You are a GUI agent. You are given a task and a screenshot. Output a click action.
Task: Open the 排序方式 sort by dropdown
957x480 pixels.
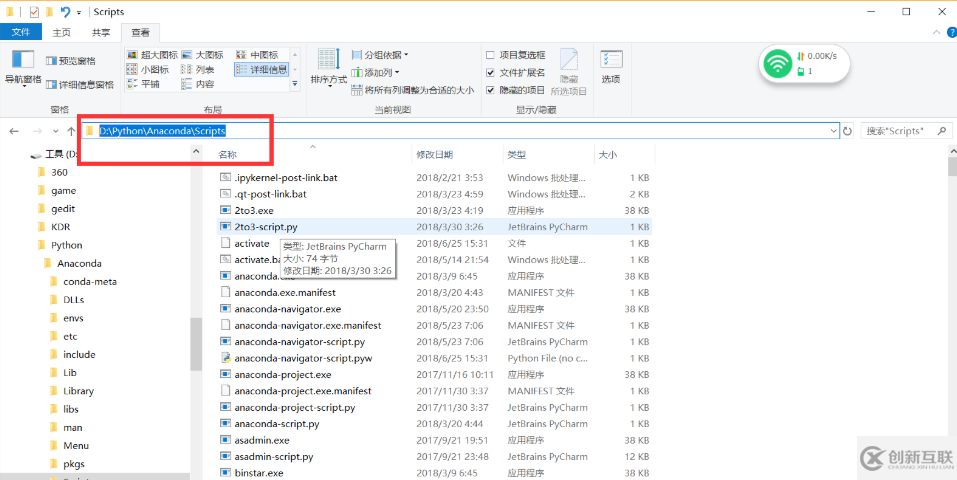pyautogui.click(x=328, y=68)
